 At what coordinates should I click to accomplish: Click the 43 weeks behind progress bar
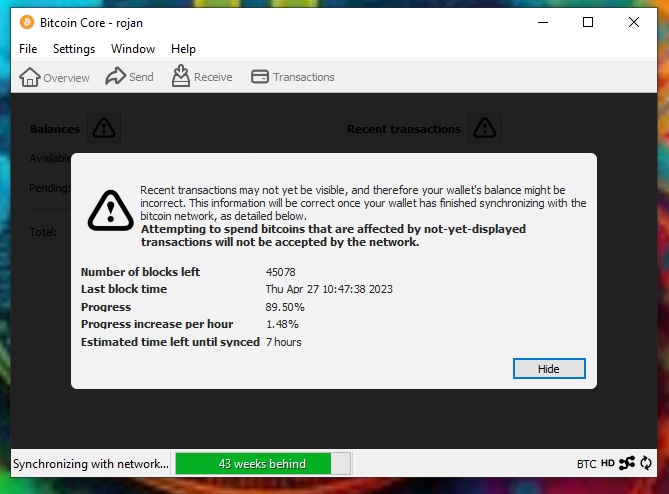(263, 464)
